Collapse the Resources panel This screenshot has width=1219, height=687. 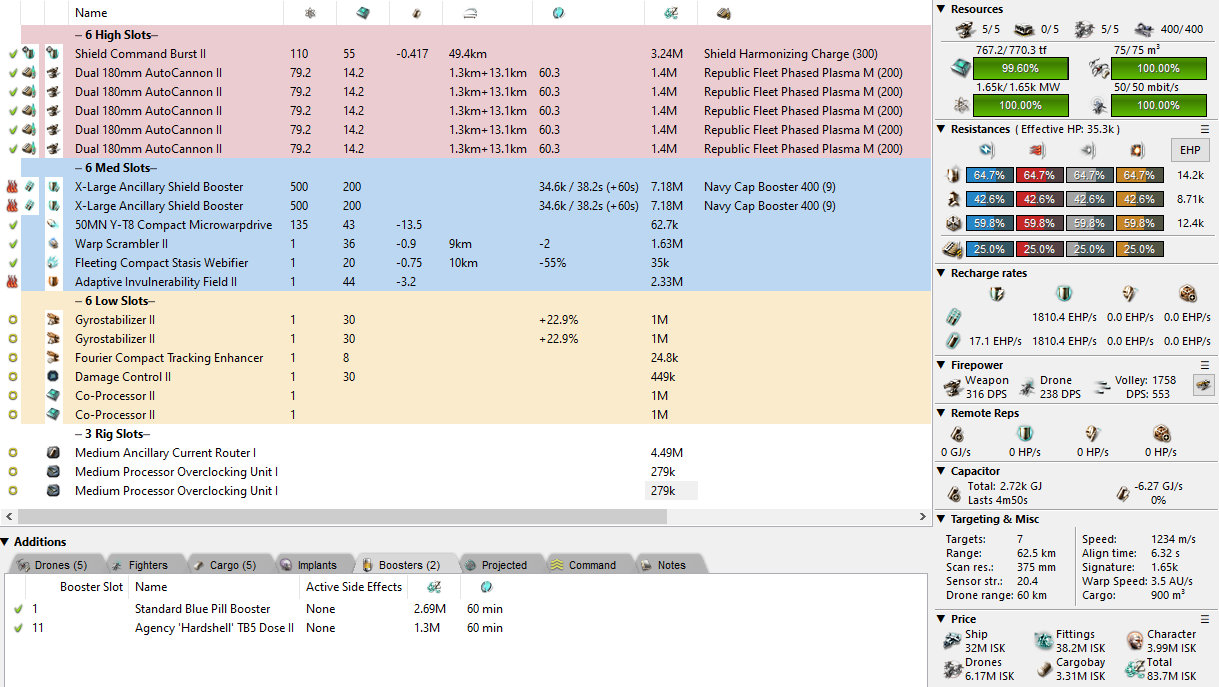pyautogui.click(x=942, y=9)
